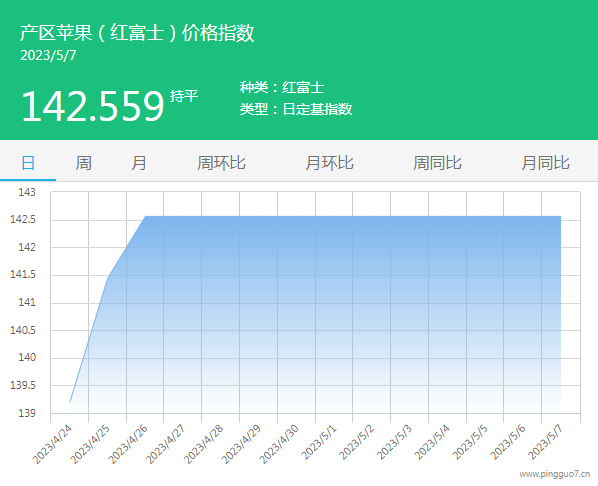Open the 周 tab
This screenshot has width=598, height=486.
(x=83, y=163)
